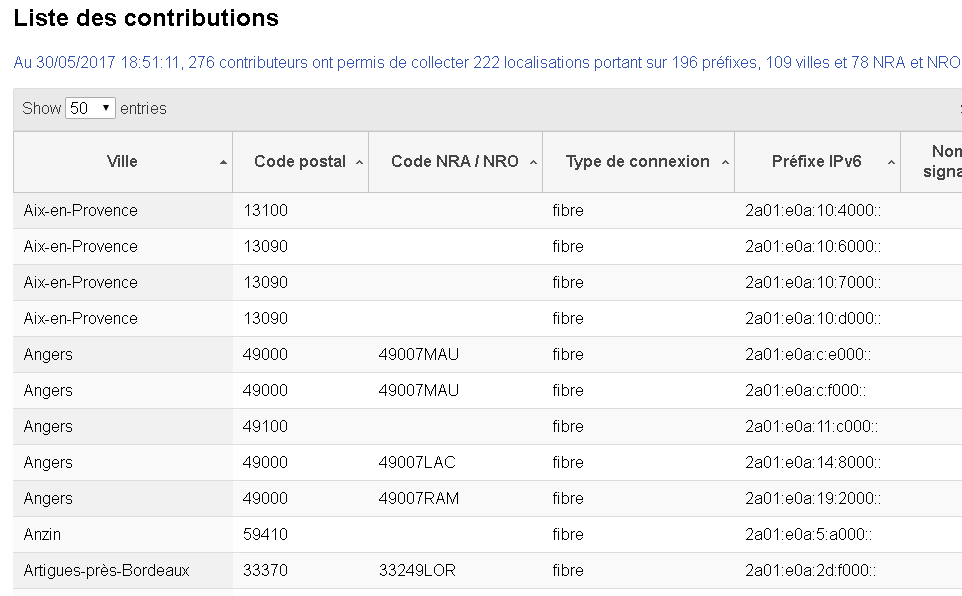Click the Code postal sort arrow

(x=359, y=162)
